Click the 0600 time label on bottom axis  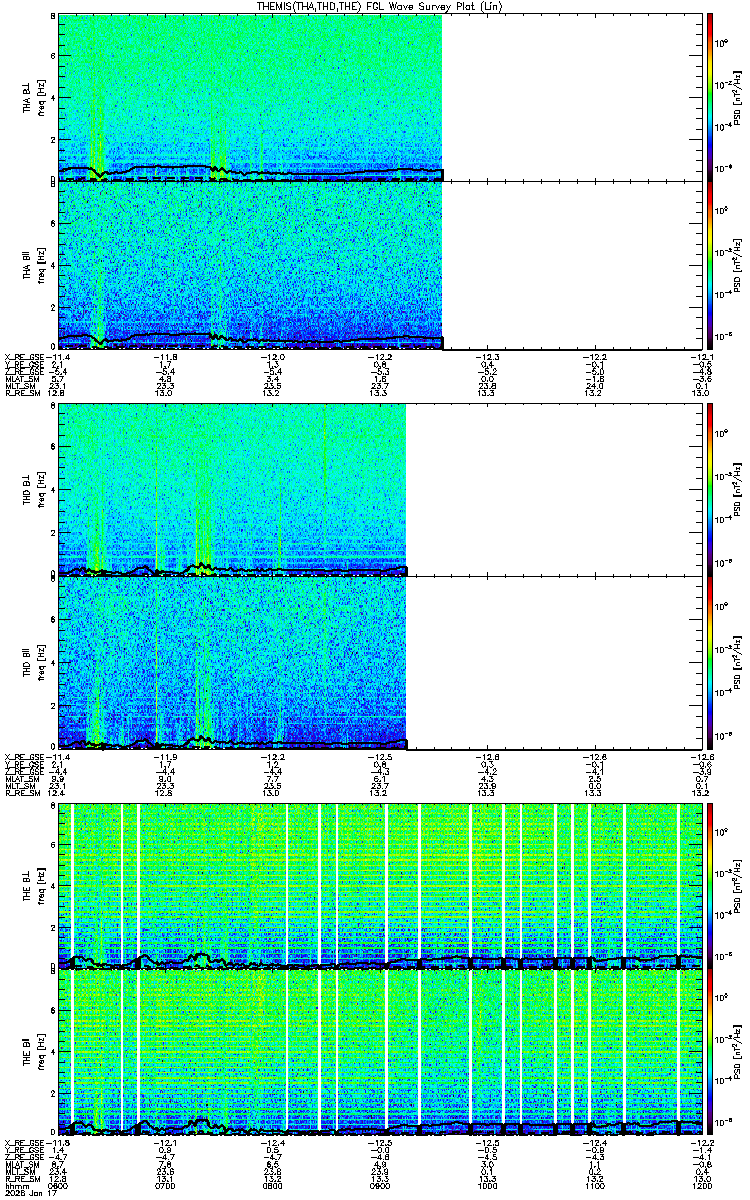(59, 1184)
